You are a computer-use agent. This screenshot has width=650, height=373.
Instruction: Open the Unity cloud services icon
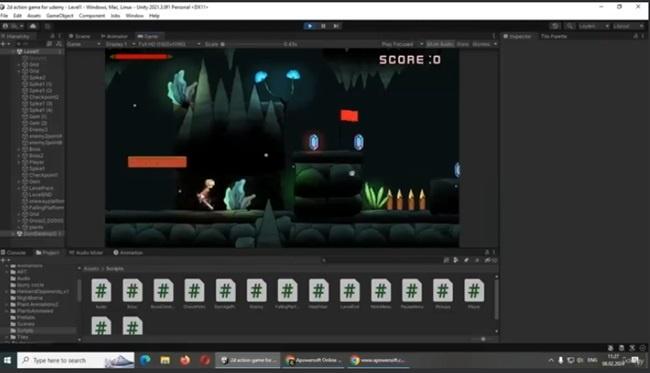33,26
